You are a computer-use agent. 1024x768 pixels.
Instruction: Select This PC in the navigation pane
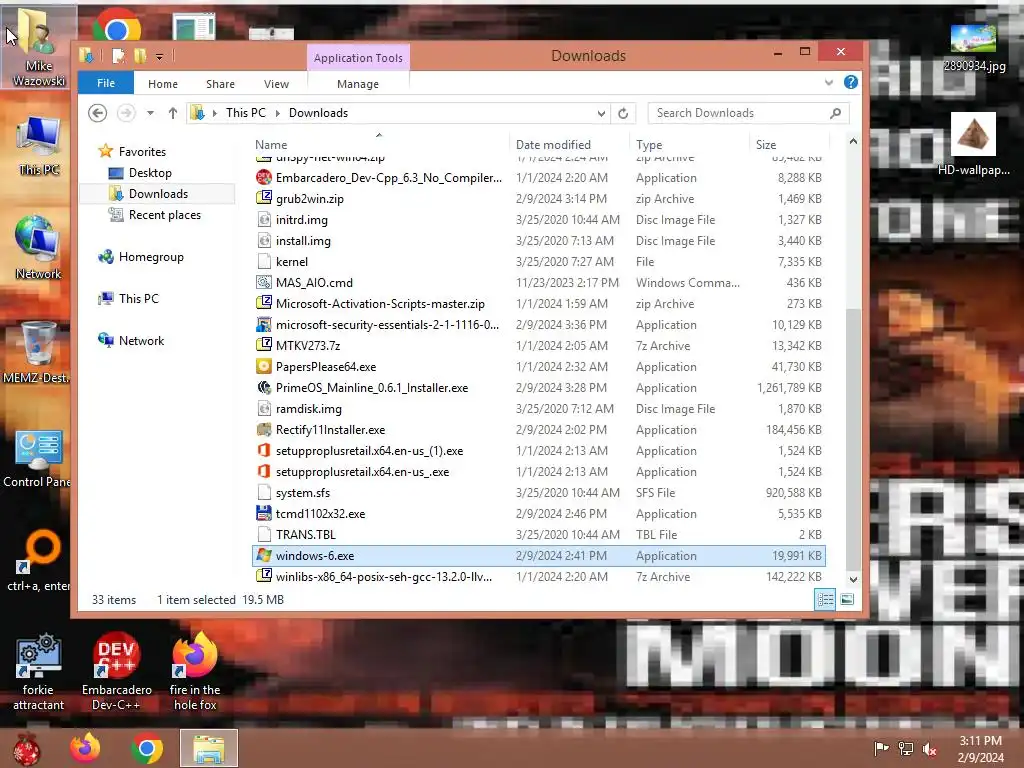138,298
